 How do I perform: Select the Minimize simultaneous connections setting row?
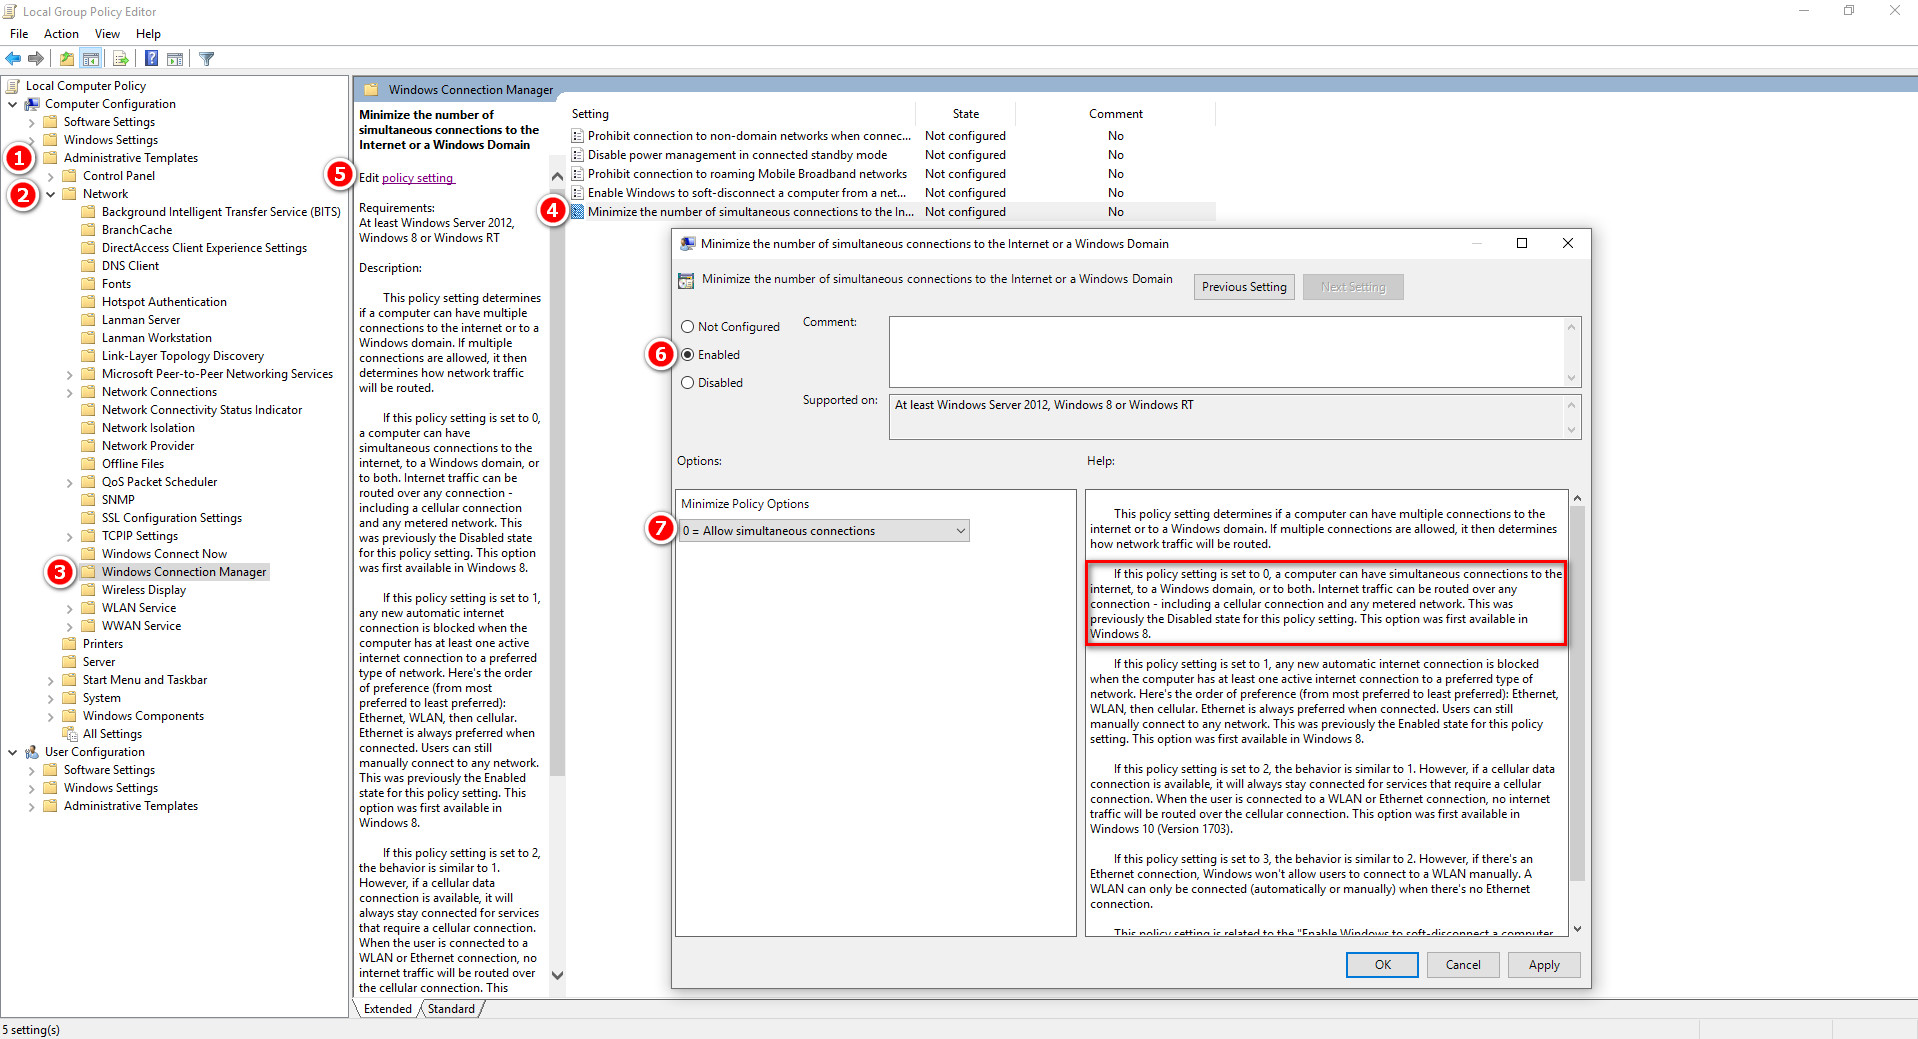click(x=893, y=212)
